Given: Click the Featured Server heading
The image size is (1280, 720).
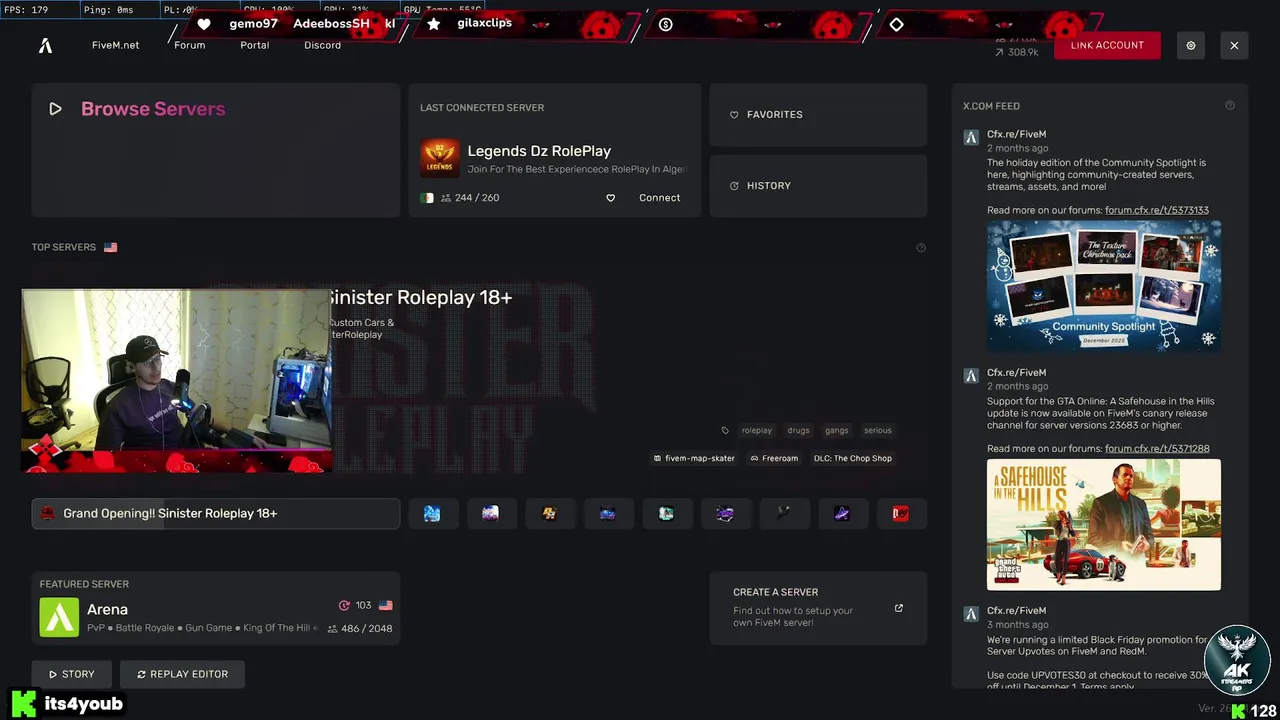Looking at the screenshot, I should [84, 584].
